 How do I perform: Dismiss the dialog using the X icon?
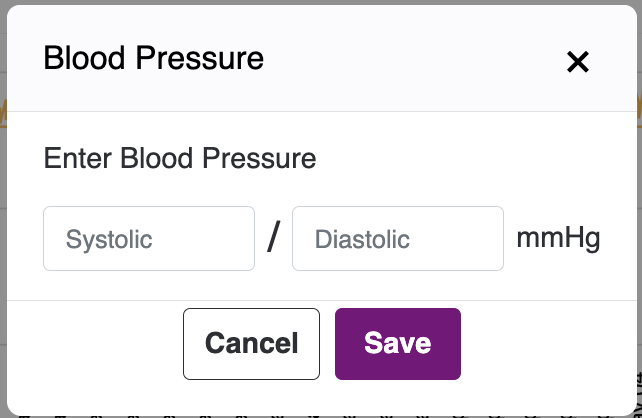577,62
